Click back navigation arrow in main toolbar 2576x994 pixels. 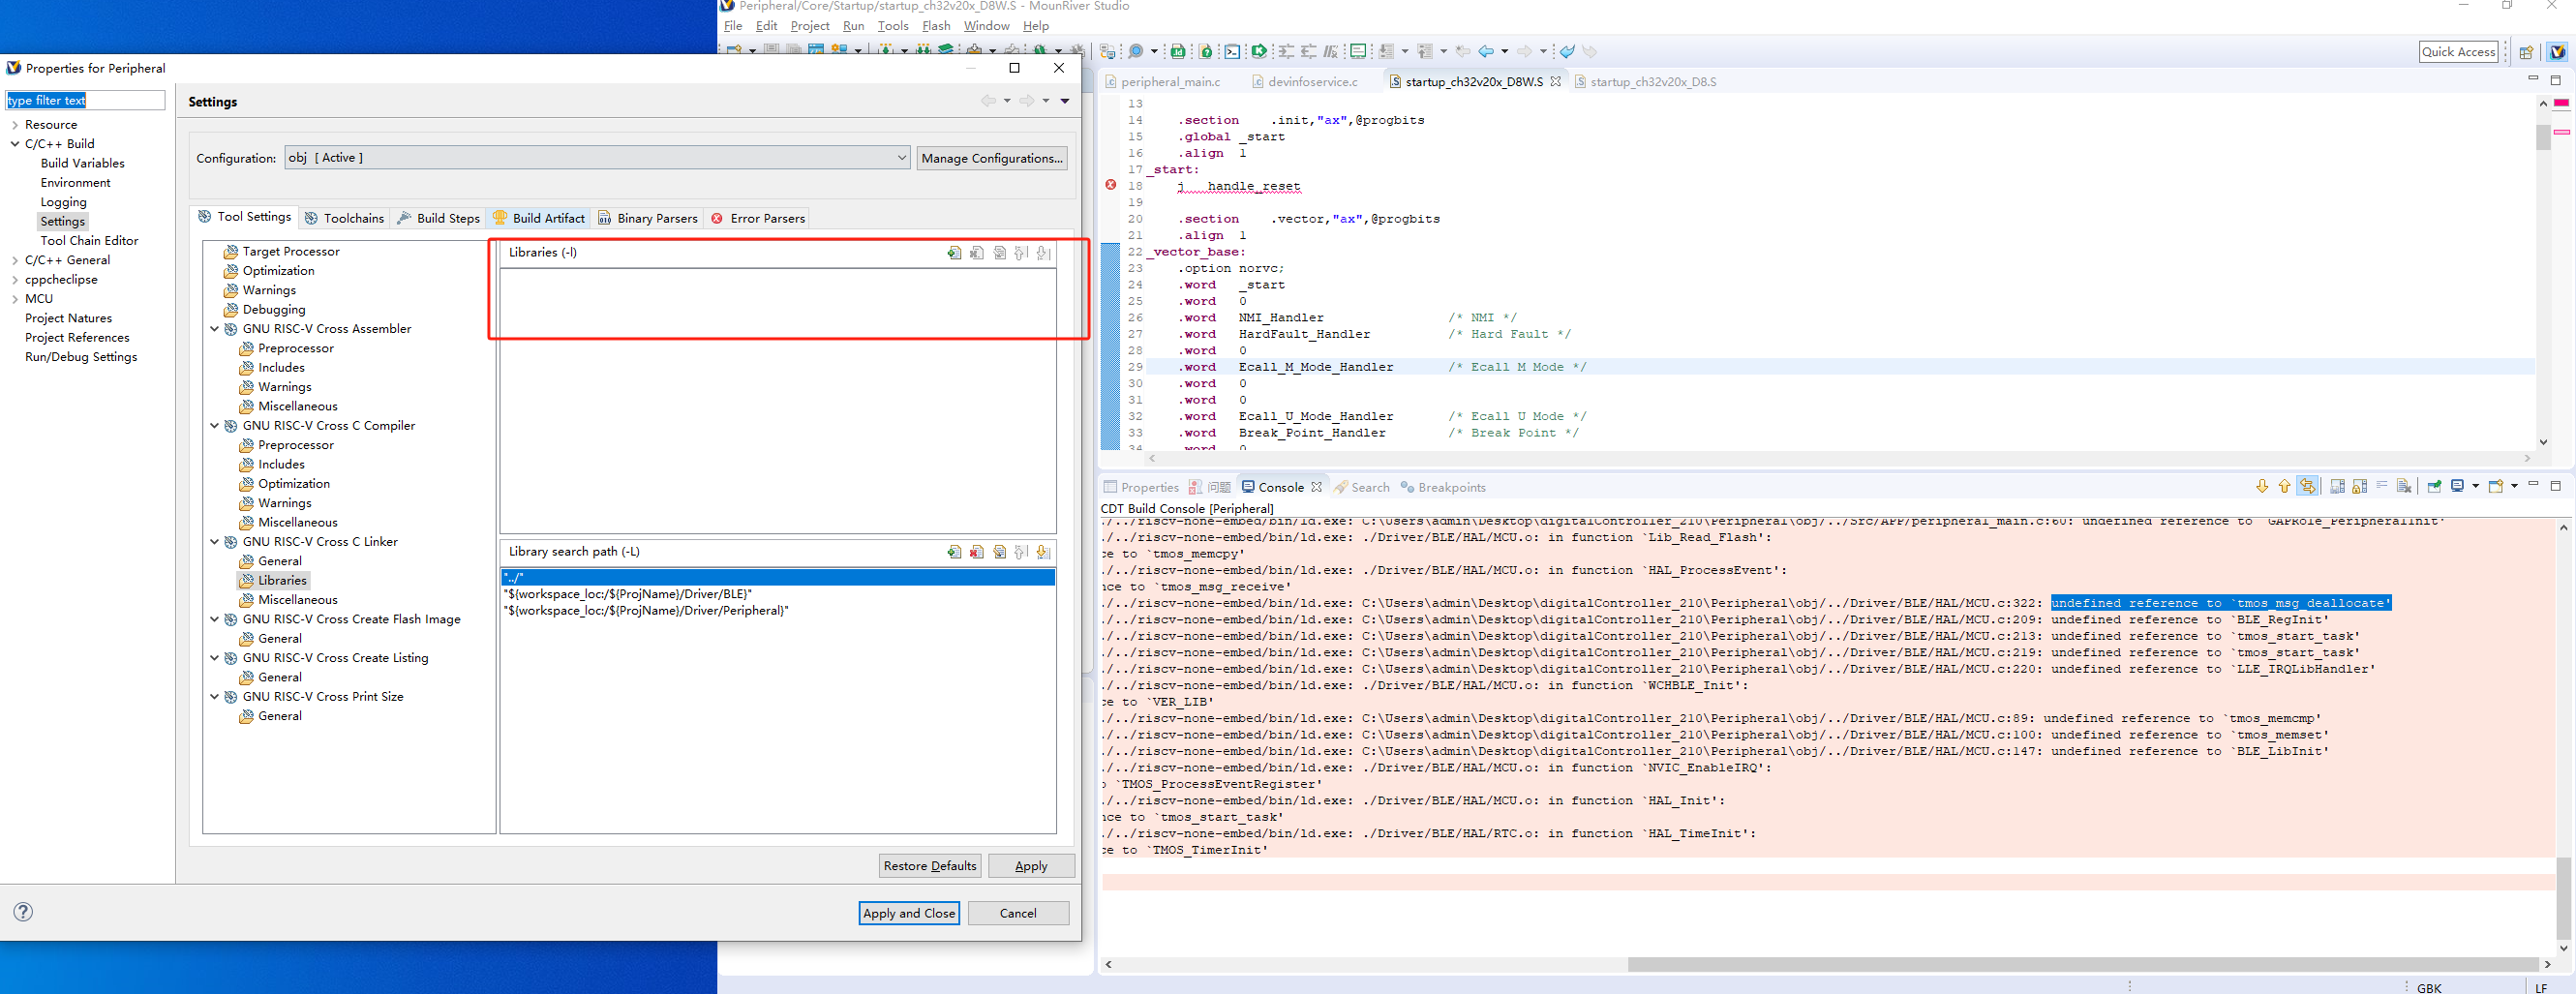1486,51
